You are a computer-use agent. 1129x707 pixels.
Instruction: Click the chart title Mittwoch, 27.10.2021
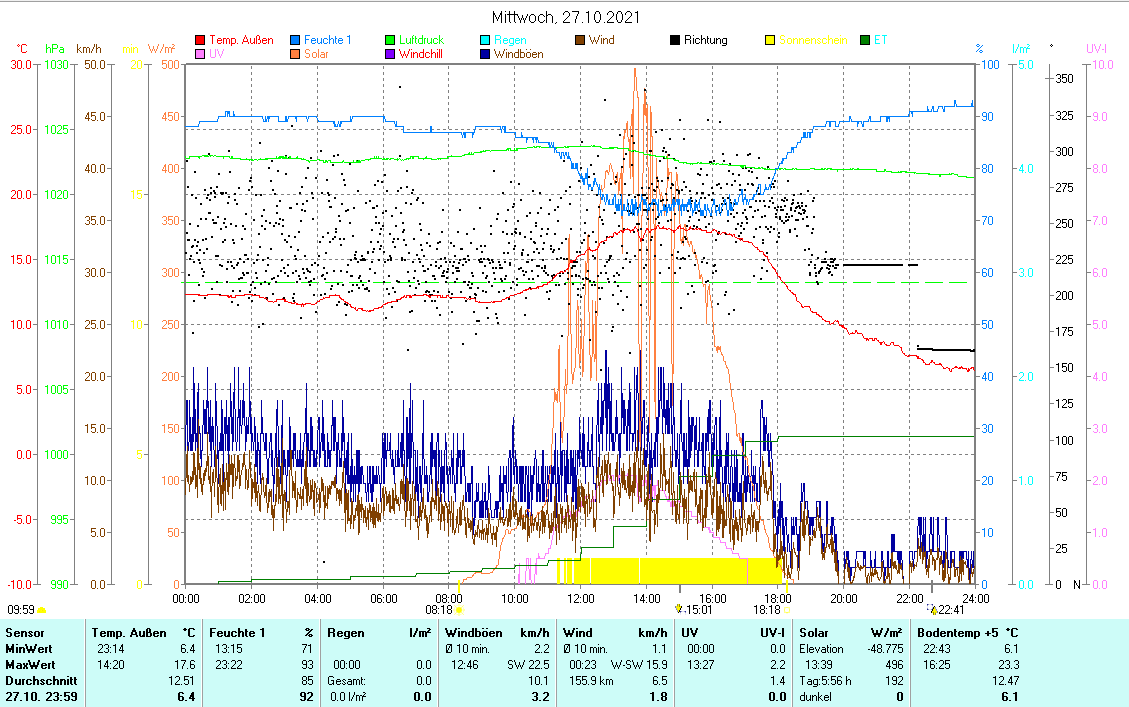coord(565,18)
